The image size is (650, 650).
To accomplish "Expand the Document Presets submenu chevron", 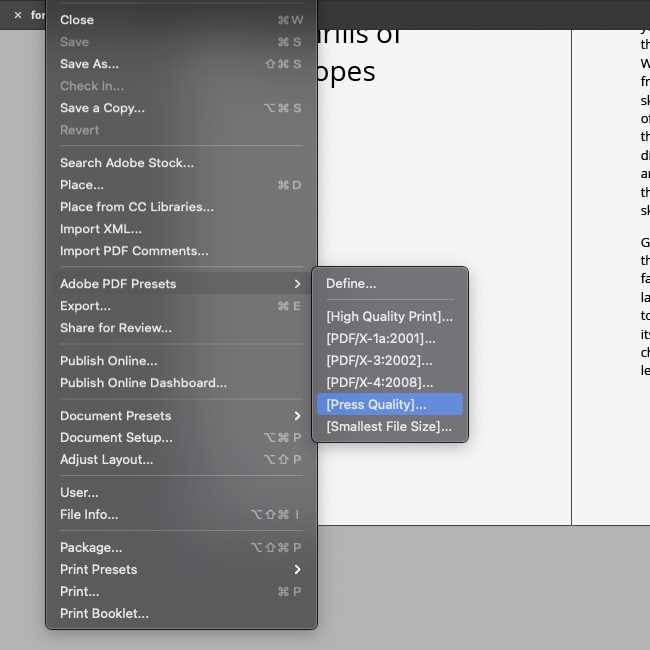I will [x=297, y=416].
